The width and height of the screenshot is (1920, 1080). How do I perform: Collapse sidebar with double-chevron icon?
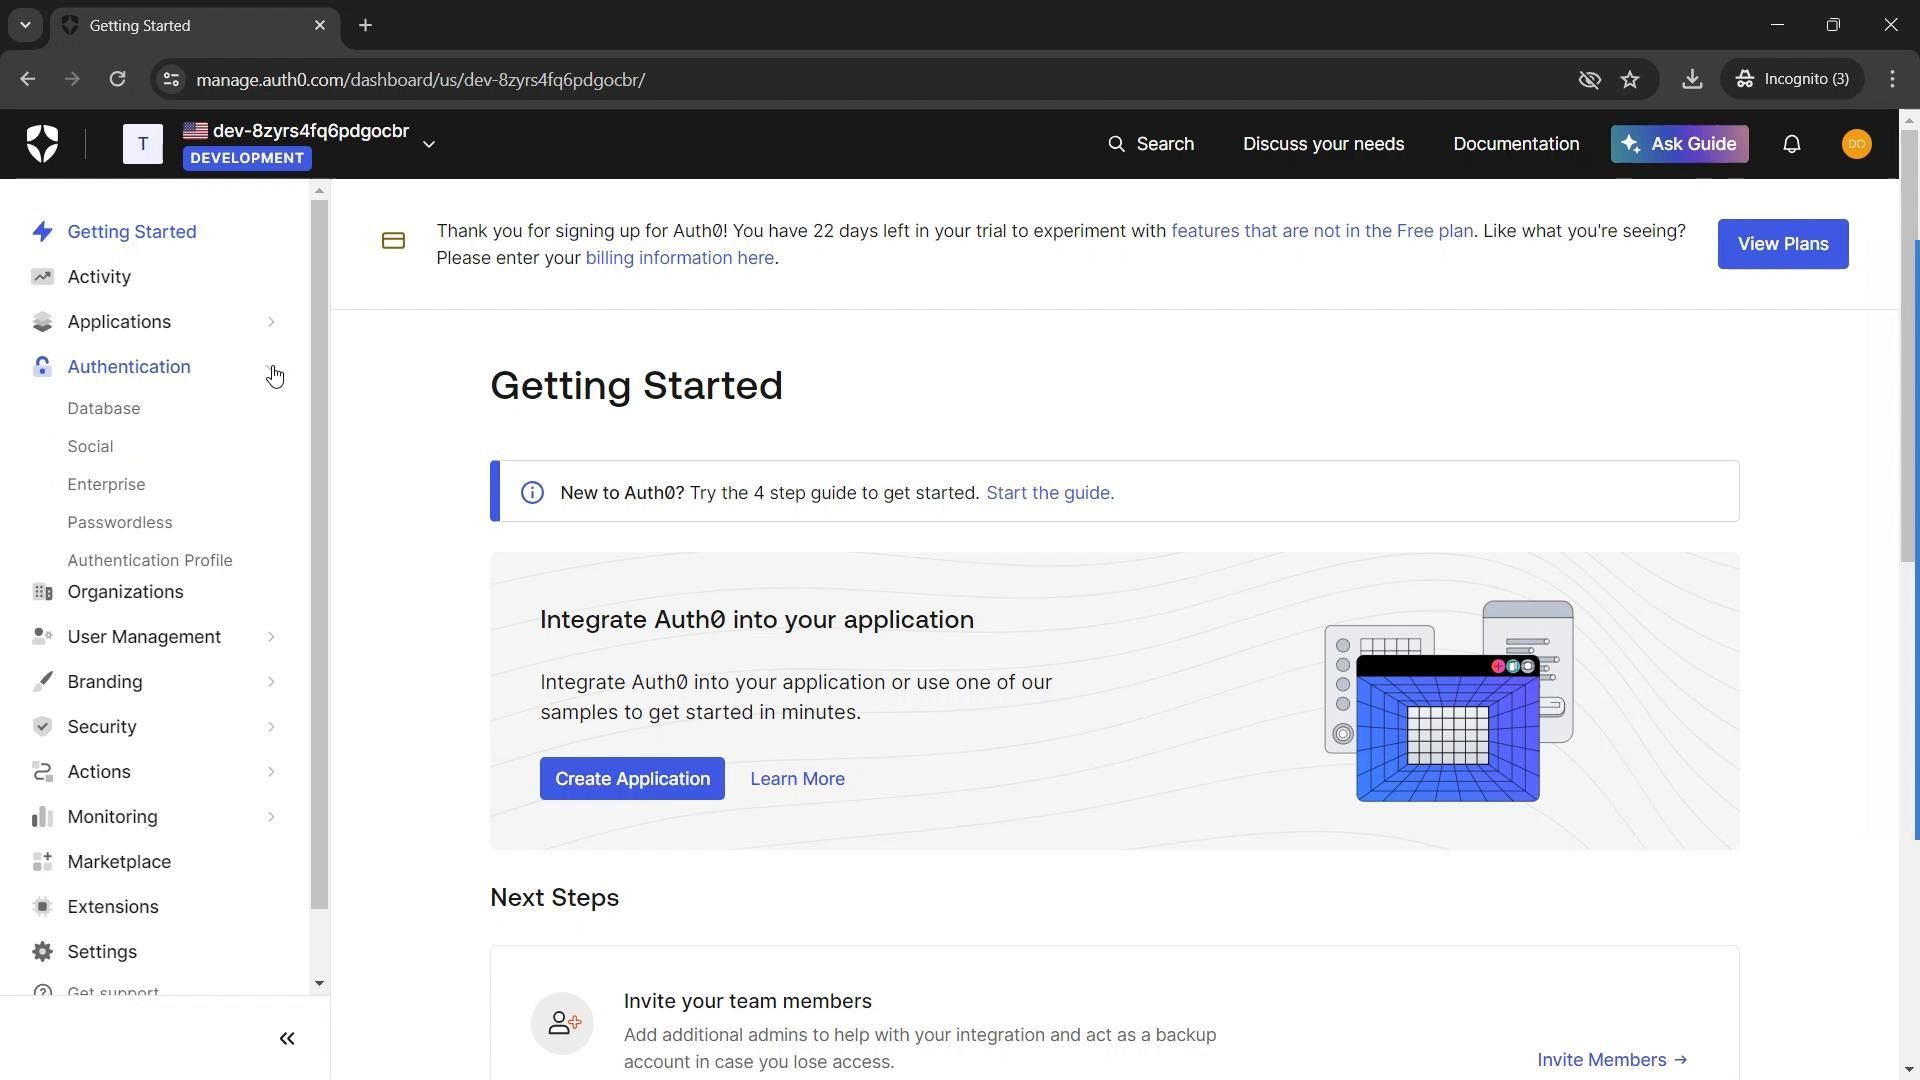(x=287, y=1039)
